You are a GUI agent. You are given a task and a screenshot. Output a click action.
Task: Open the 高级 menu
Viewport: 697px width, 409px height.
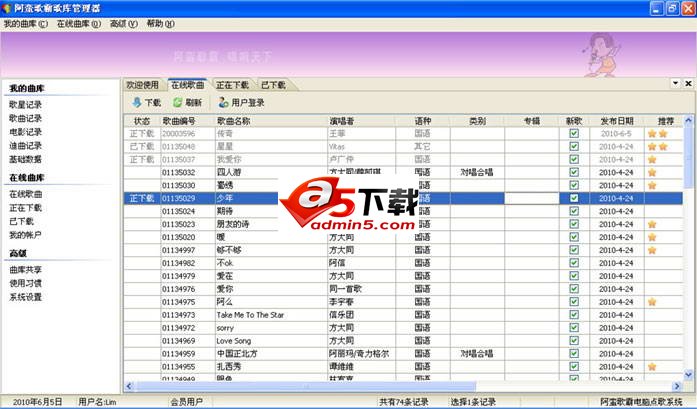(x=124, y=24)
